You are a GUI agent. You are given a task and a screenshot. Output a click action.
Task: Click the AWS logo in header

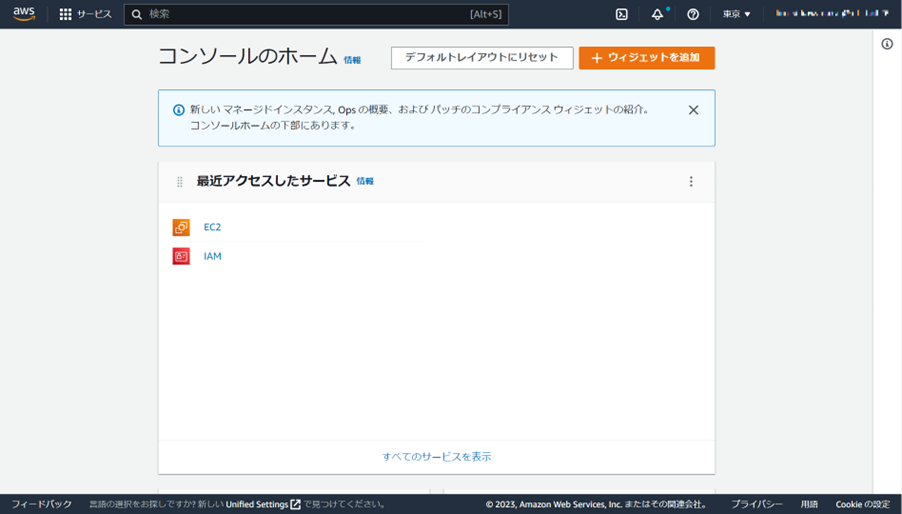coord(23,14)
